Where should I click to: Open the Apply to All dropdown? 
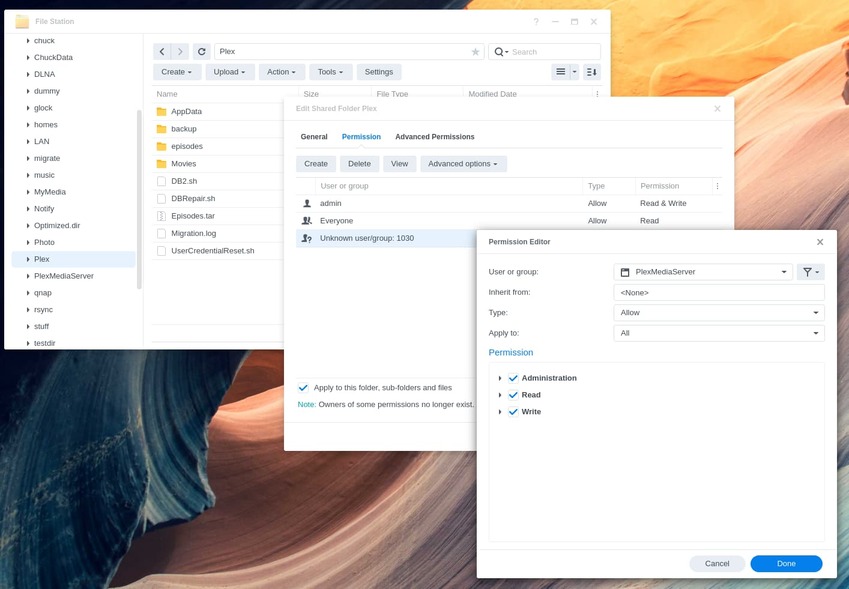[719, 333]
